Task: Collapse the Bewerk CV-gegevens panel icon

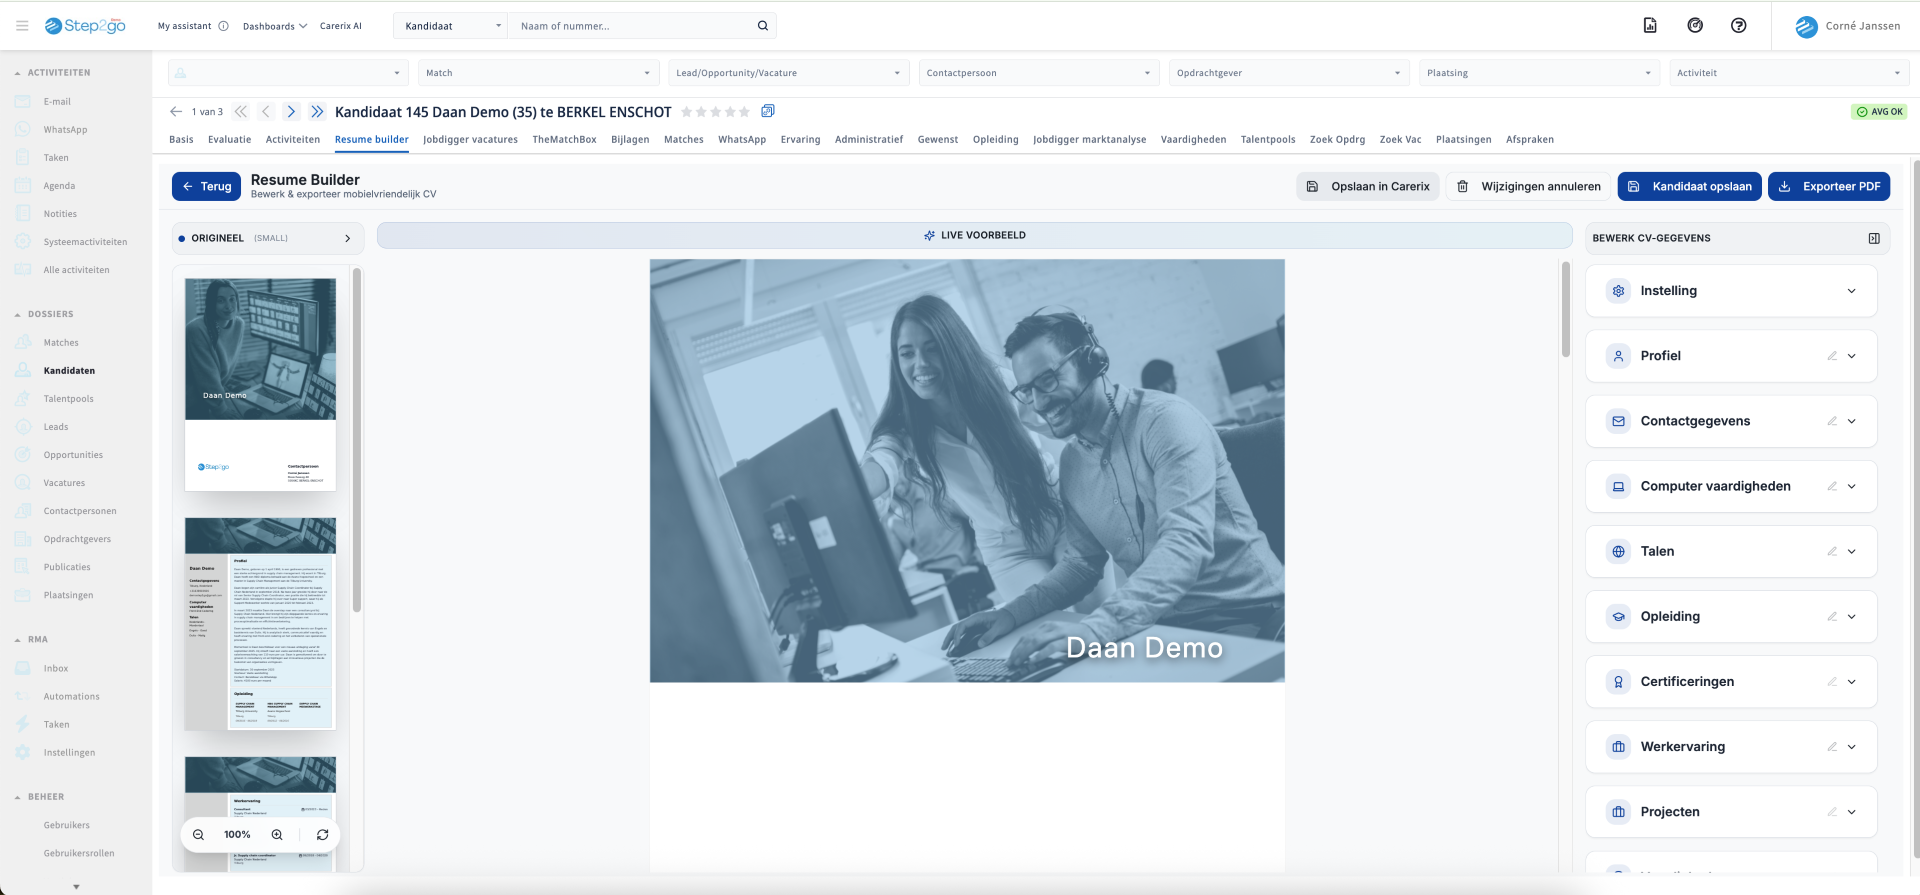Action: click(1874, 238)
